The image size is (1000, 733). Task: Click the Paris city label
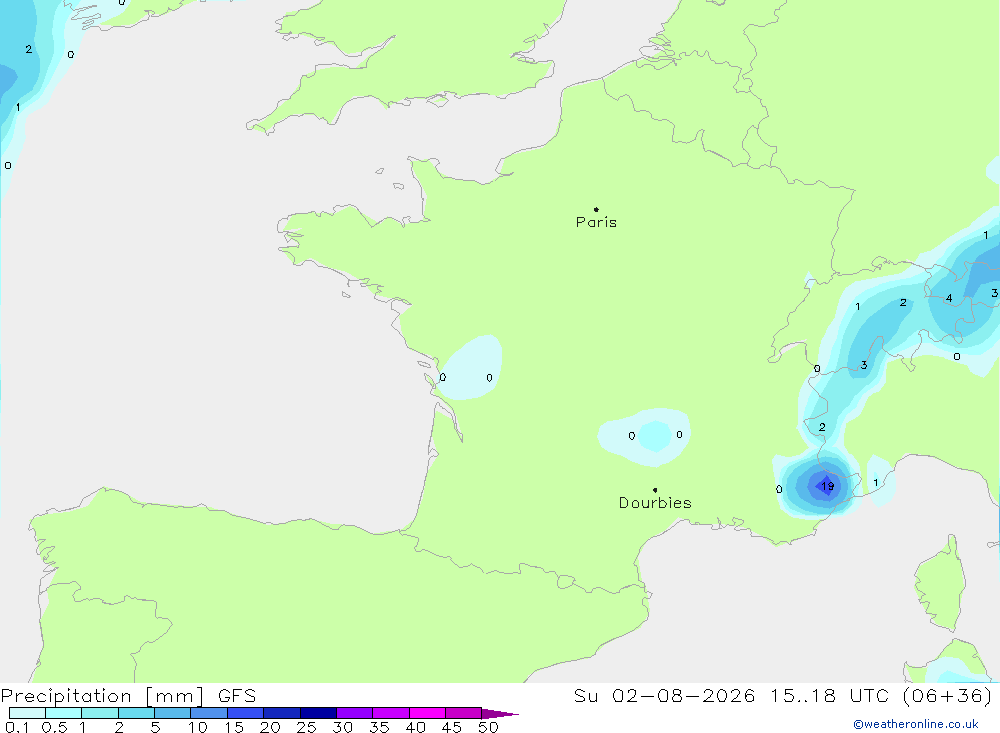tap(596, 222)
